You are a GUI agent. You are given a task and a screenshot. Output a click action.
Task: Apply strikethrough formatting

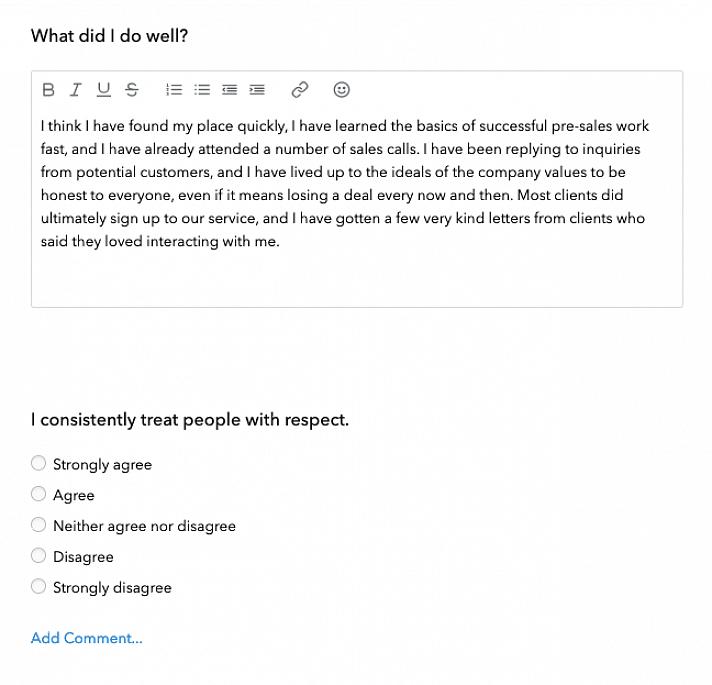coord(132,90)
